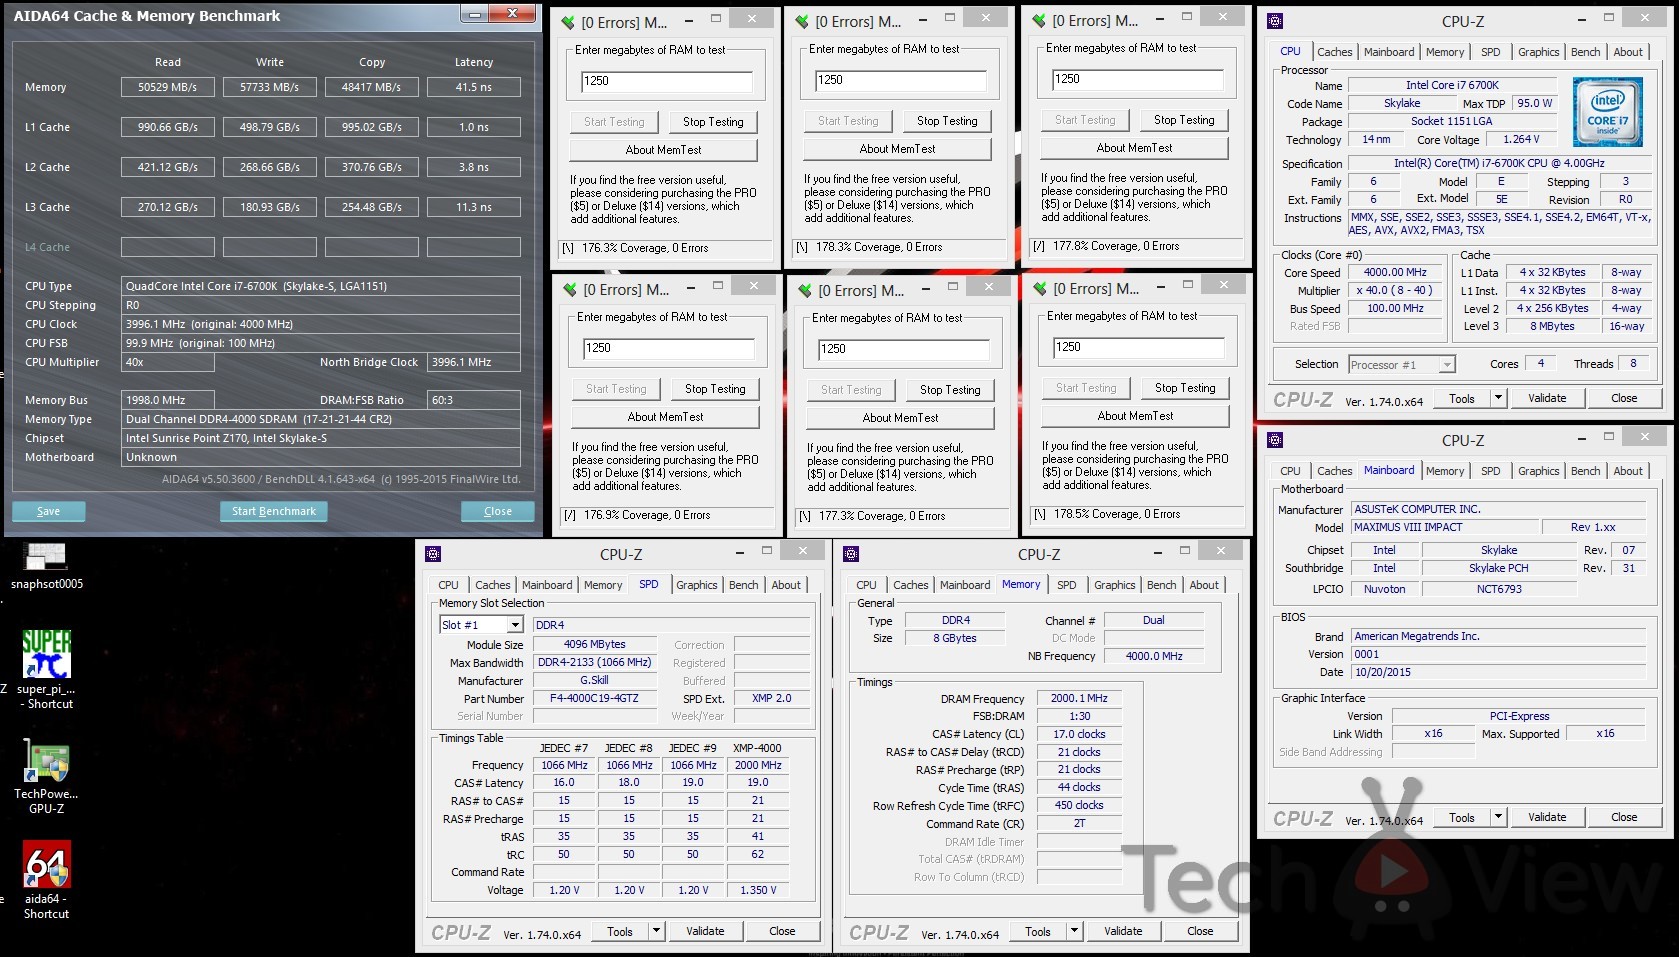Image resolution: width=1679 pixels, height=957 pixels.
Task: Stop Testing in MemTest with 176.3% coverage
Action: coord(713,122)
